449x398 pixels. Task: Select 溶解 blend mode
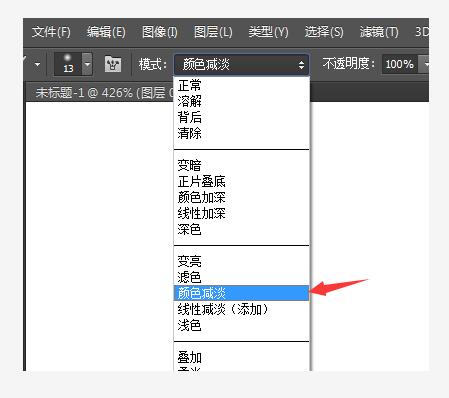pos(242,101)
